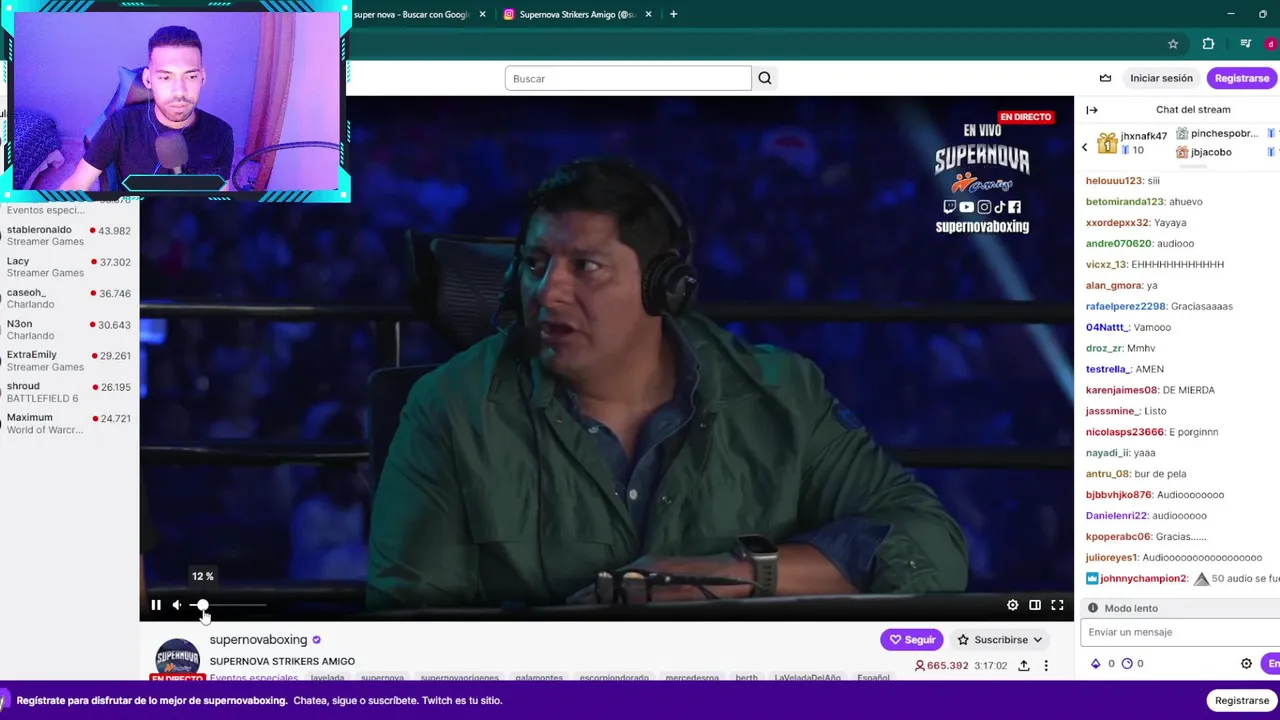Click chat user rafaelperez2298
The width and height of the screenshot is (1280, 720).
1126,306
